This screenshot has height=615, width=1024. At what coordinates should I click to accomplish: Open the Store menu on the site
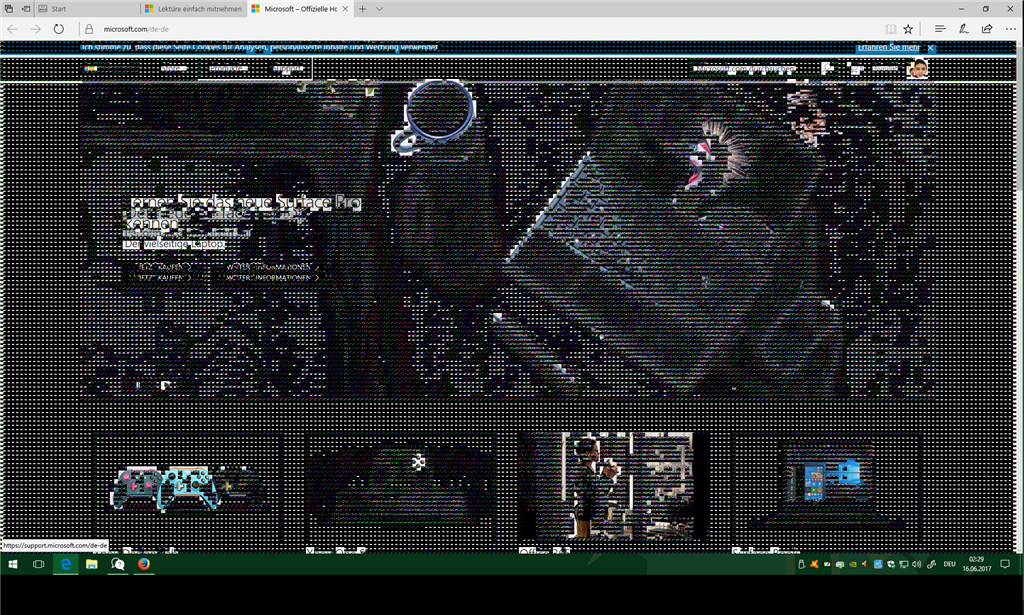[x=174, y=69]
